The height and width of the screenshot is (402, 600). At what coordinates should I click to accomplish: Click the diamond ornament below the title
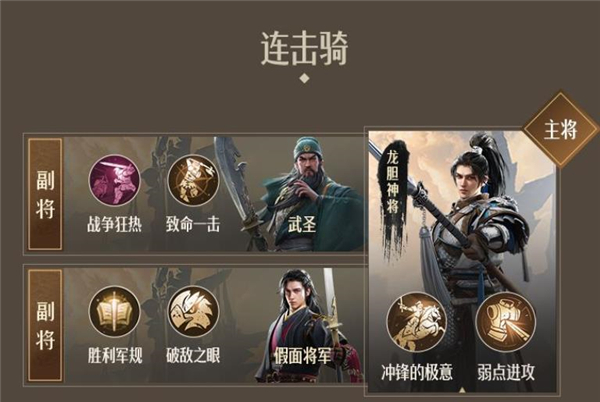pos(304,78)
